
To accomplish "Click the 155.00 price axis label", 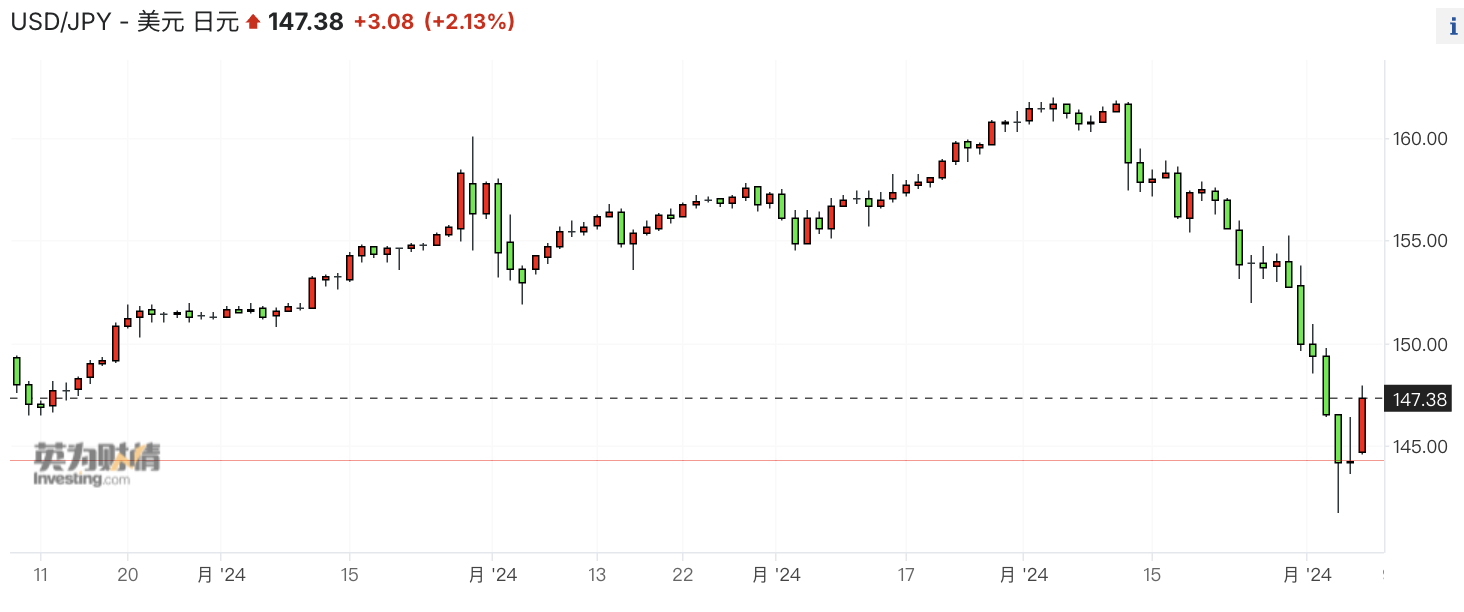I will [x=1421, y=241].
